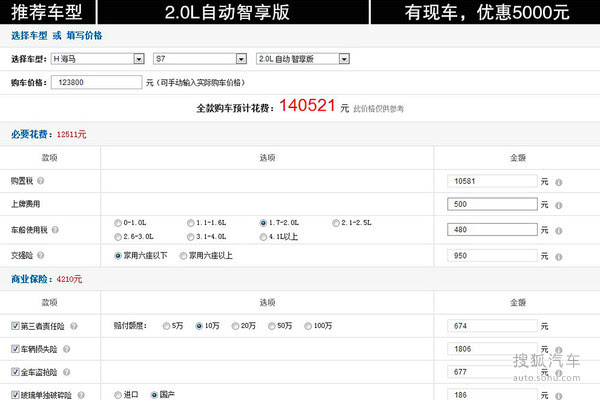600x400 pixels.
Task: Click the info icon after 上牌费用 amount
Action: point(558,205)
